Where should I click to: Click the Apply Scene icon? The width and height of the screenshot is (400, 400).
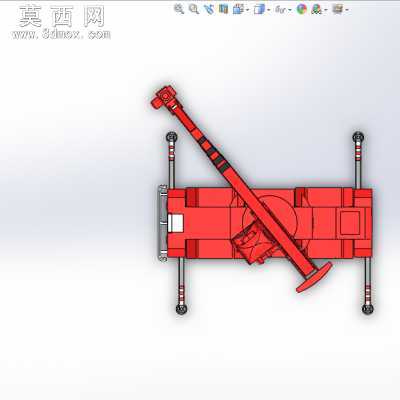tap(316, 9)
